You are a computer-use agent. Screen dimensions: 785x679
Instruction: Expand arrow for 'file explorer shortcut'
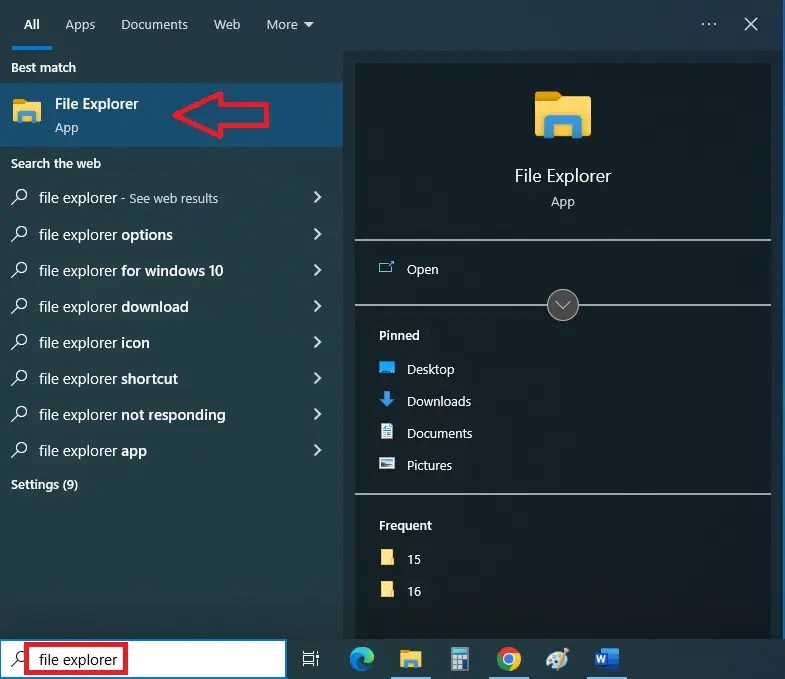317,378
